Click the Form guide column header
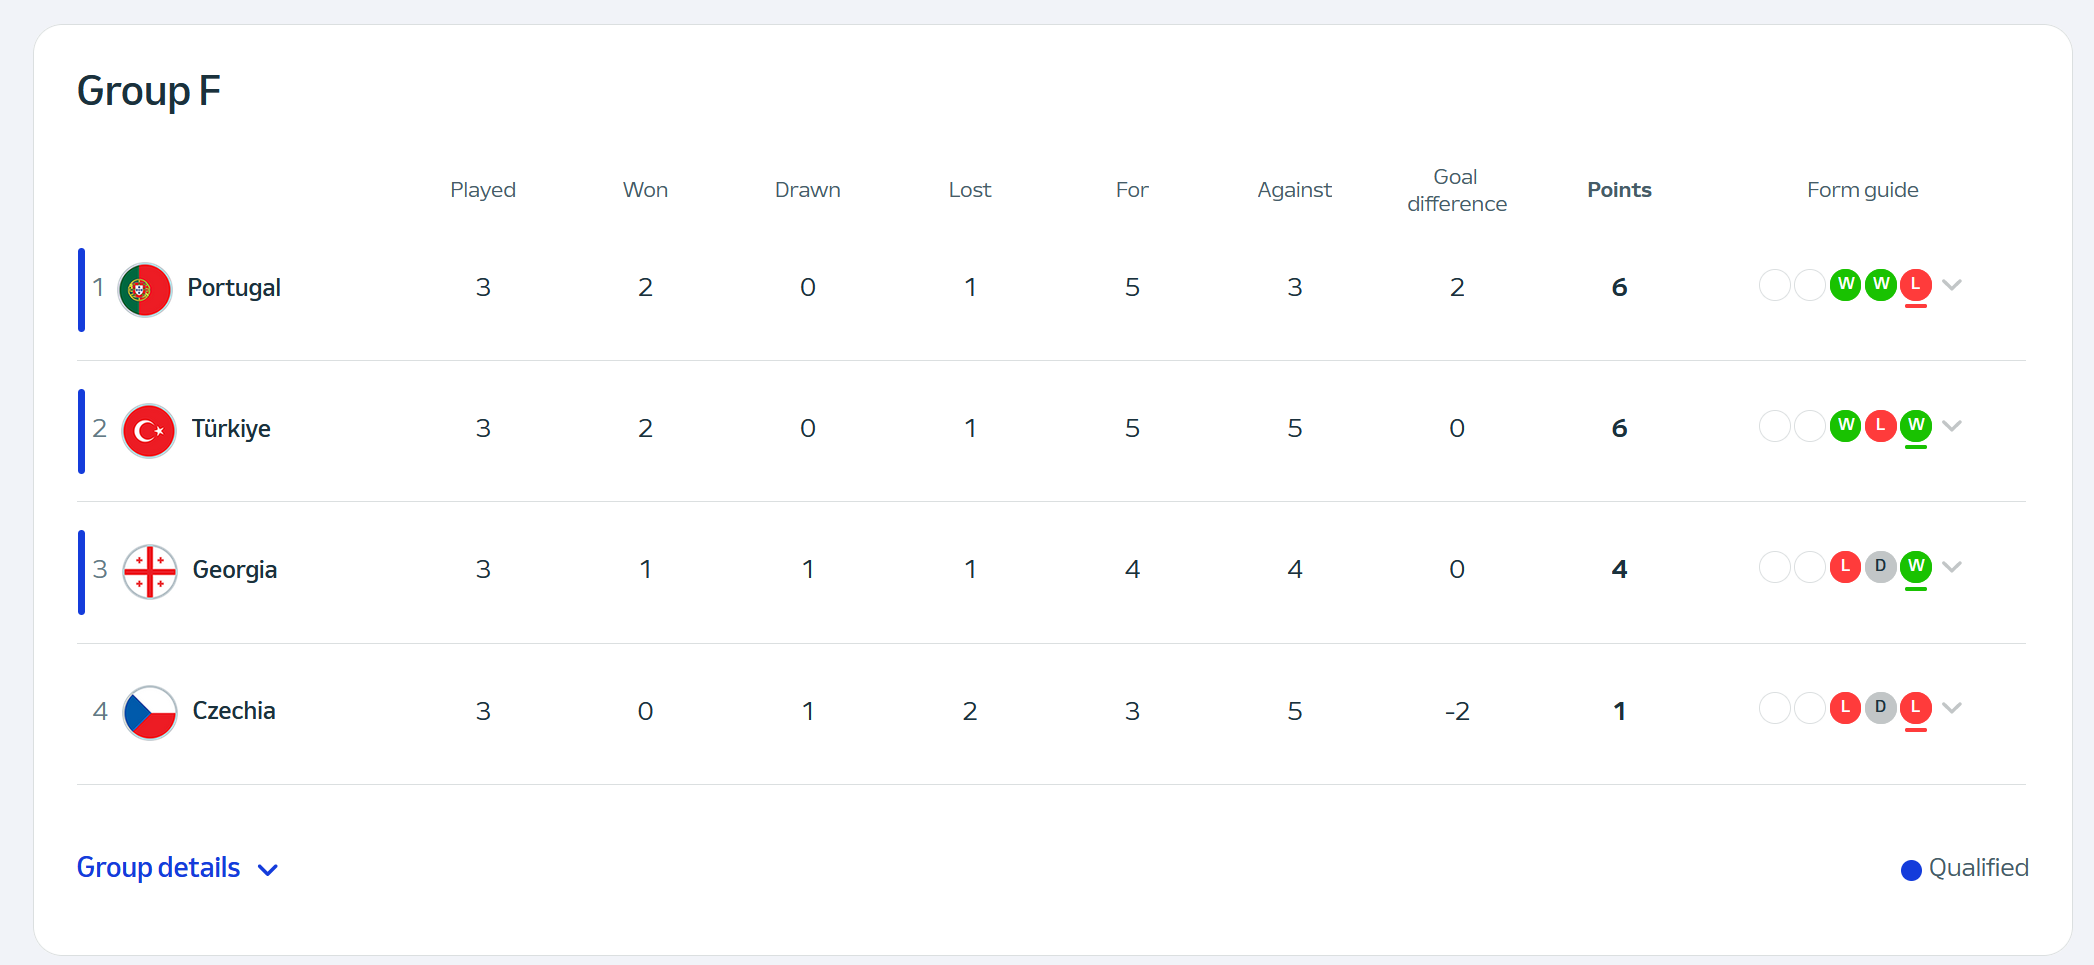Screen dimensions: 2094x965 pos(1862,190)
